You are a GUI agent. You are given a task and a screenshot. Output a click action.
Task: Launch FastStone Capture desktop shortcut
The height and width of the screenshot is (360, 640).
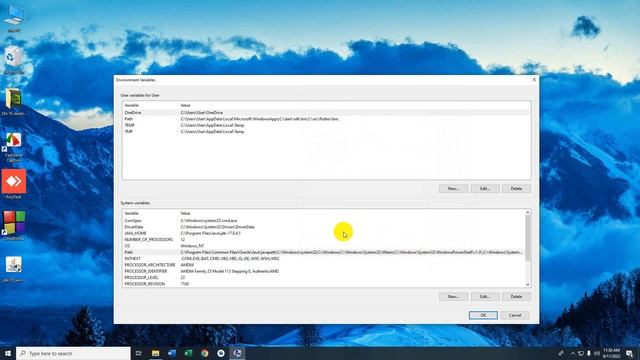click(x=13, y=147)
